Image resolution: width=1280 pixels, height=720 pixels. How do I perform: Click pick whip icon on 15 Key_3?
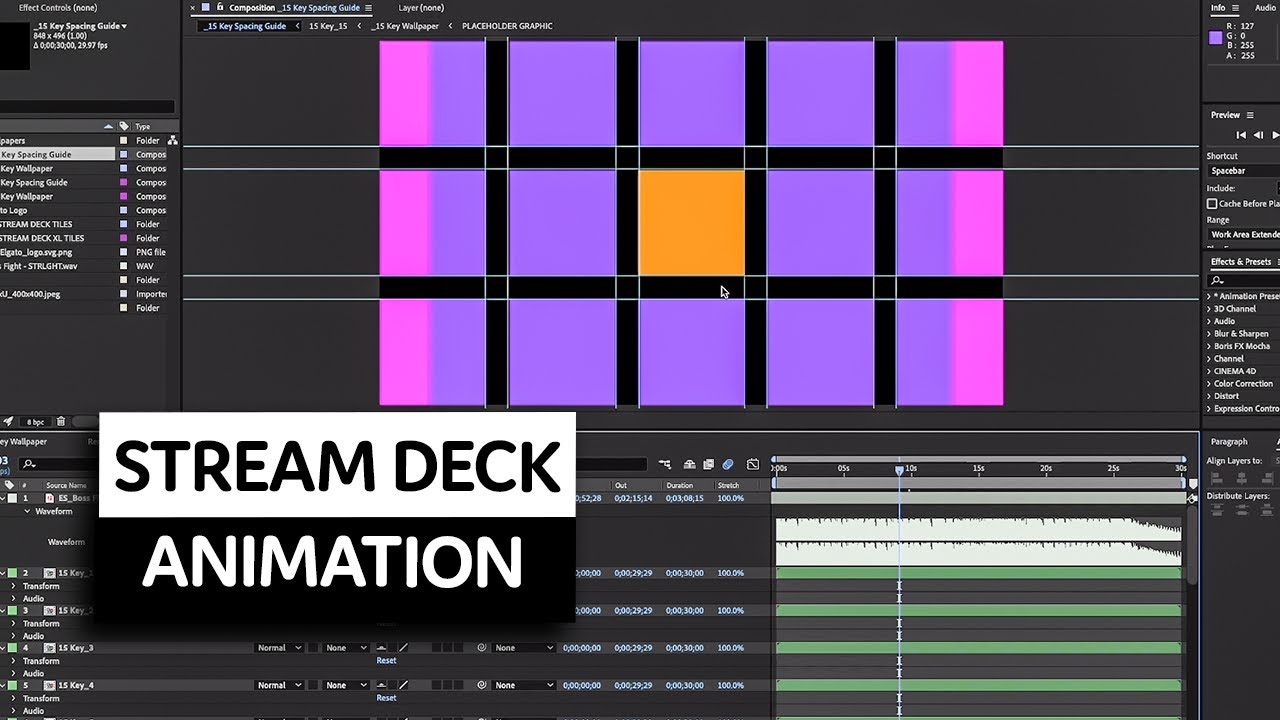pyautogui.click(x=482, y=648)
